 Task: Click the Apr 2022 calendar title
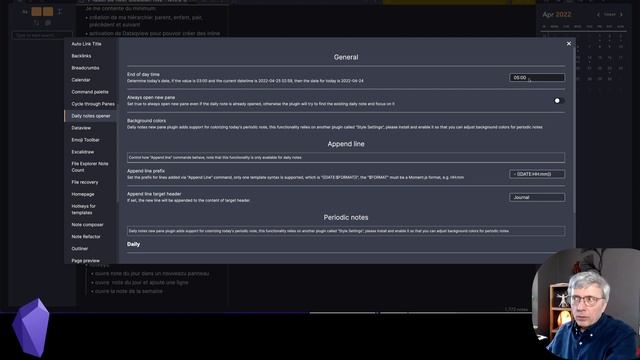coord(557,15)
